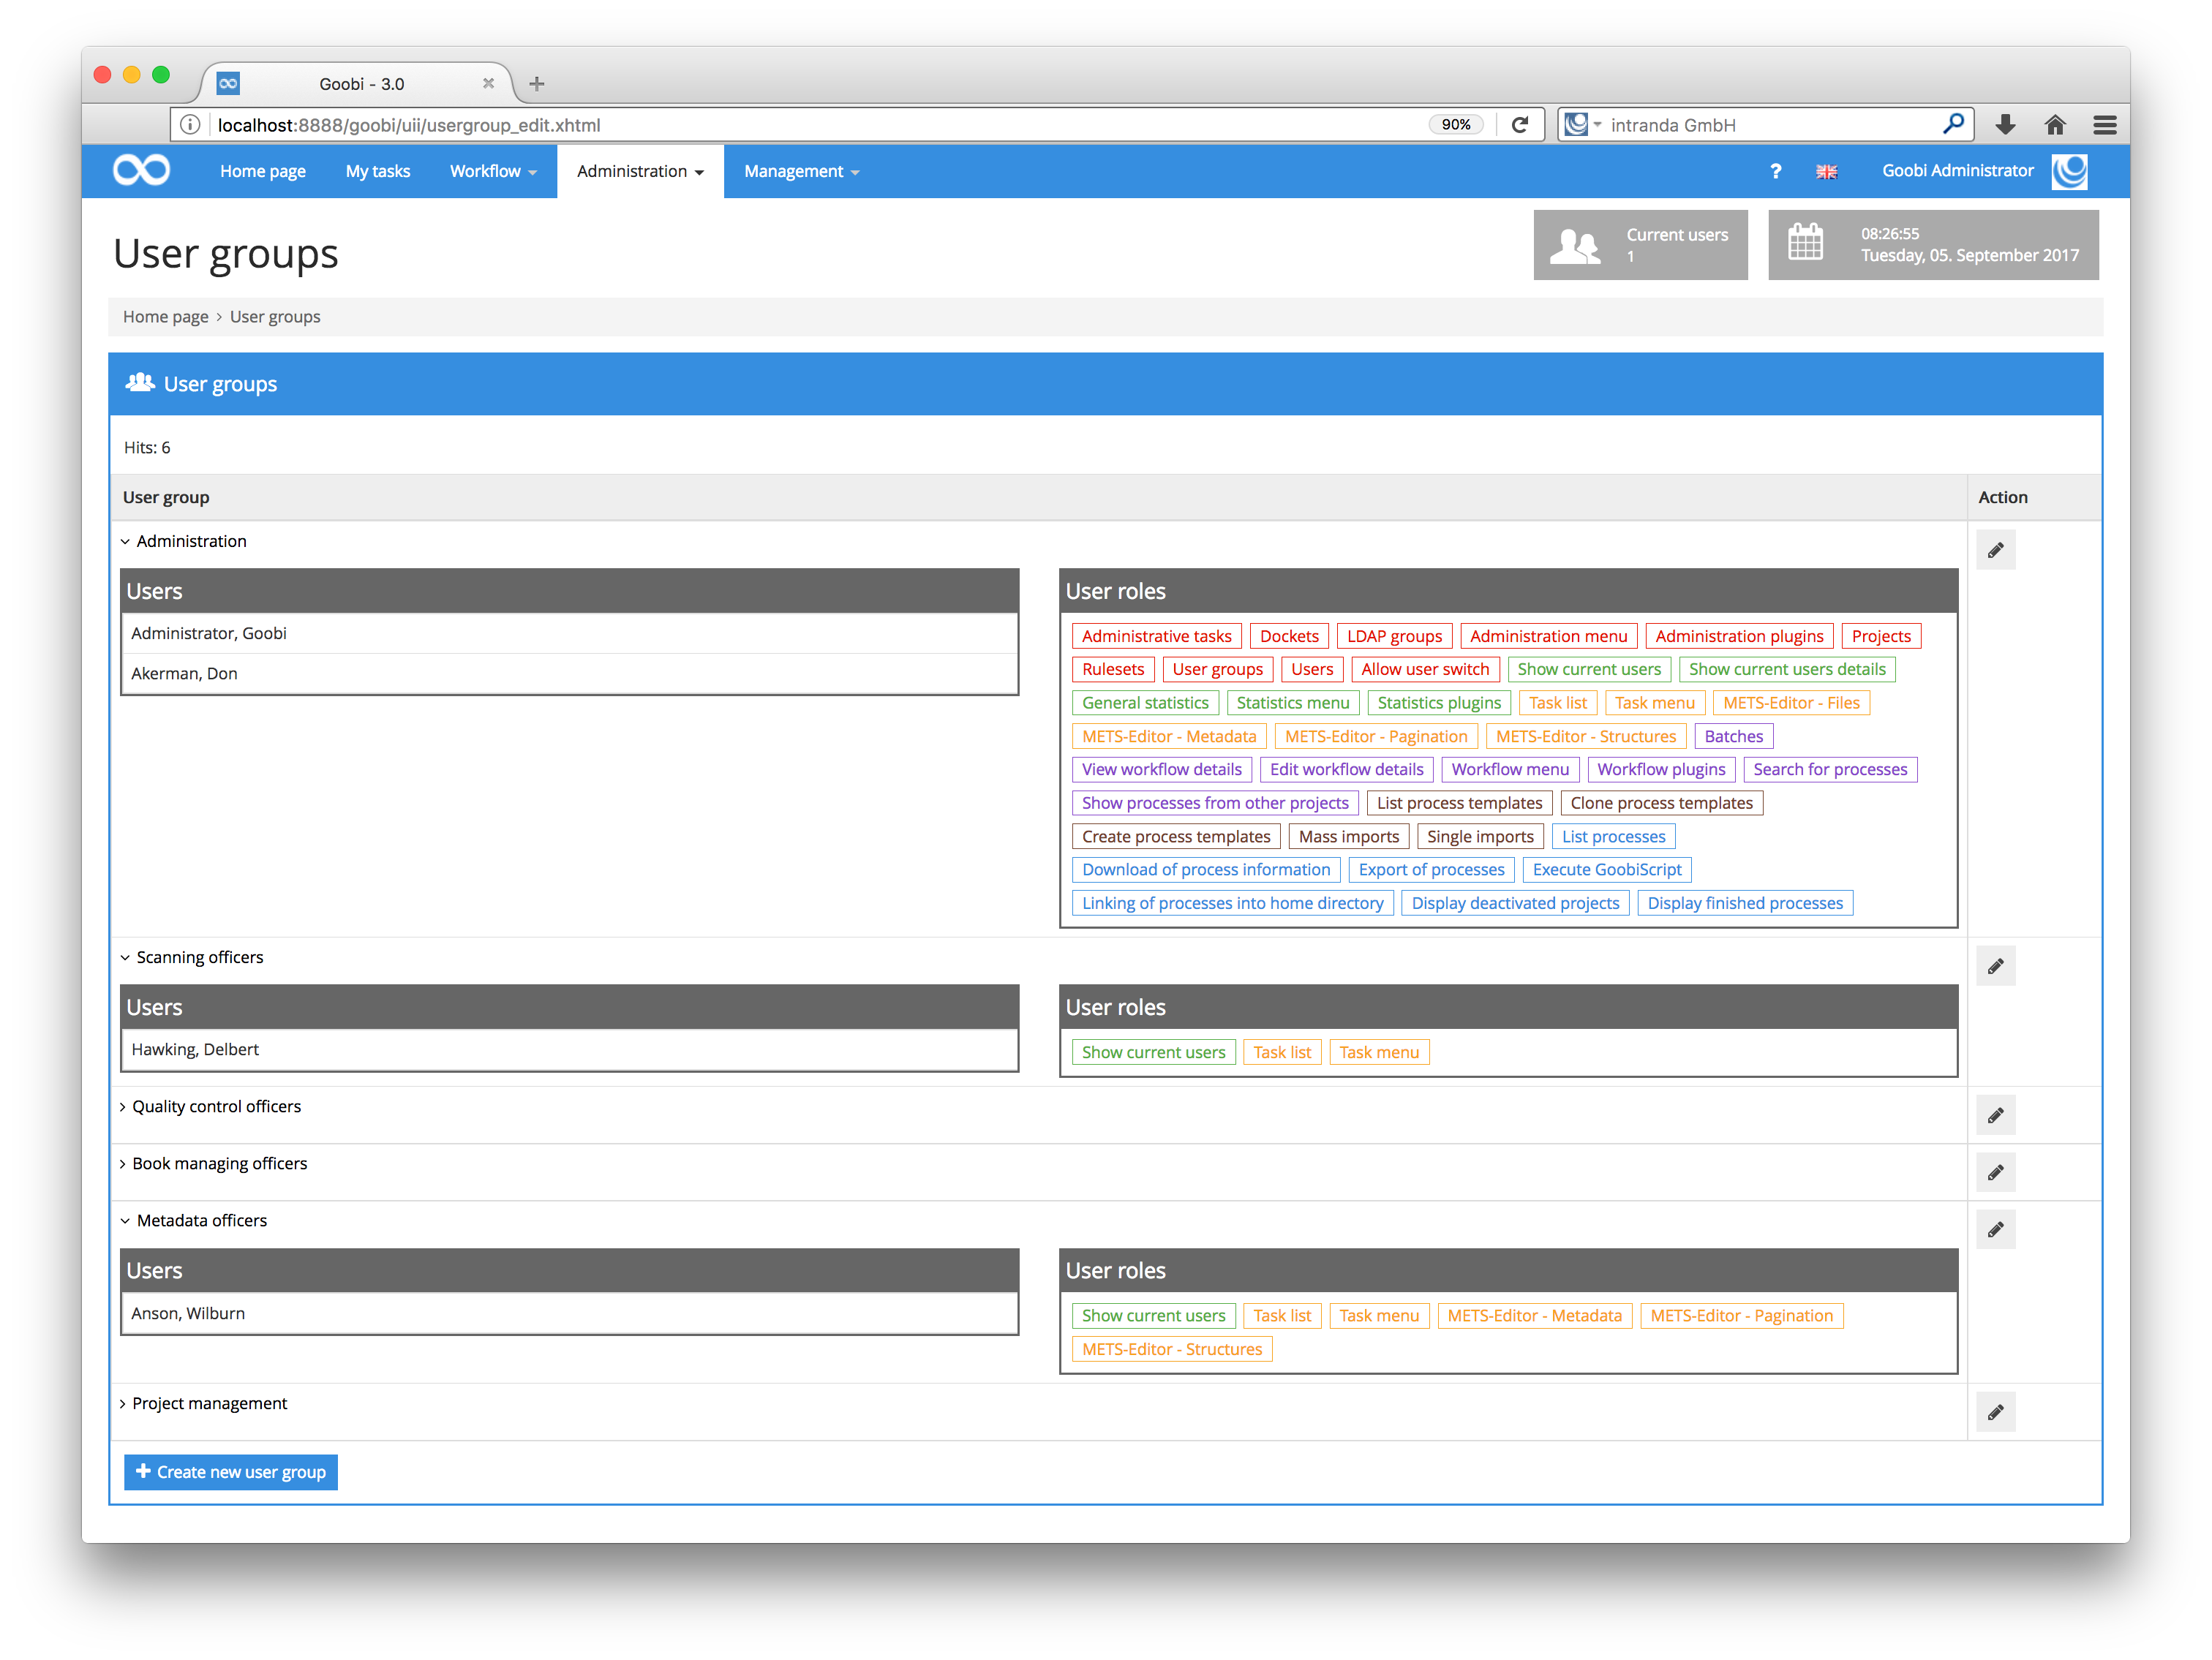Go to the browser home icon
The height and width of the screenshot is (1660, 2212).
(2055, 124)
